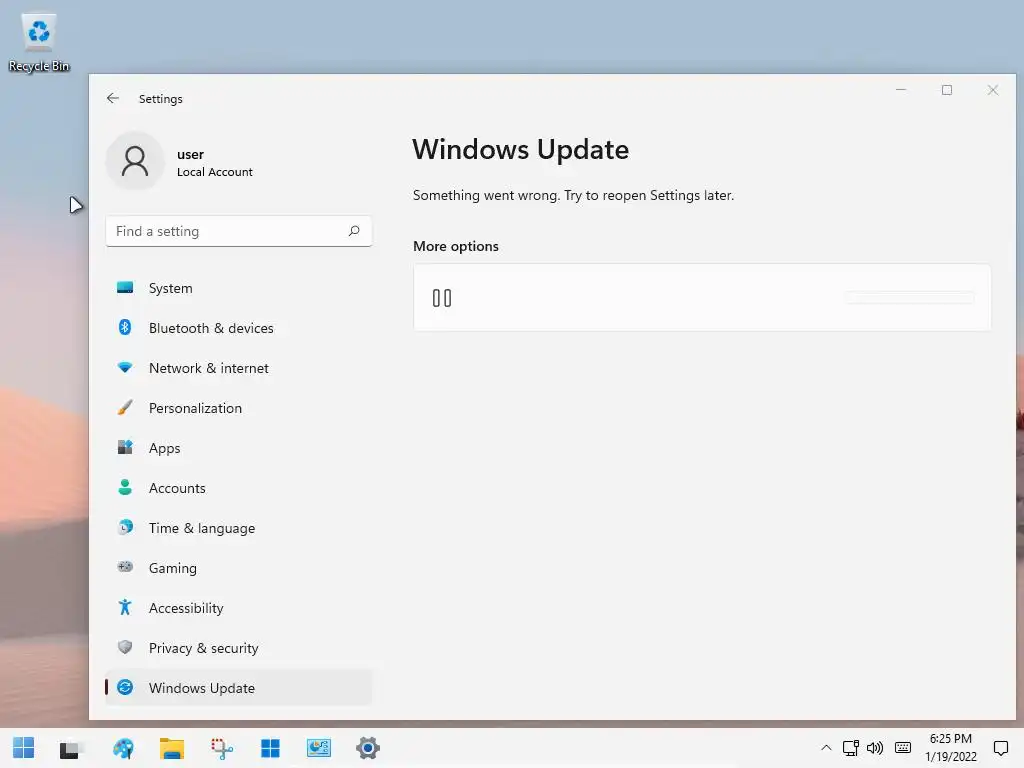Open File Explorer from the taskbar
Viewport: 1024px width, 768px height.
click(x=172, y=748)
